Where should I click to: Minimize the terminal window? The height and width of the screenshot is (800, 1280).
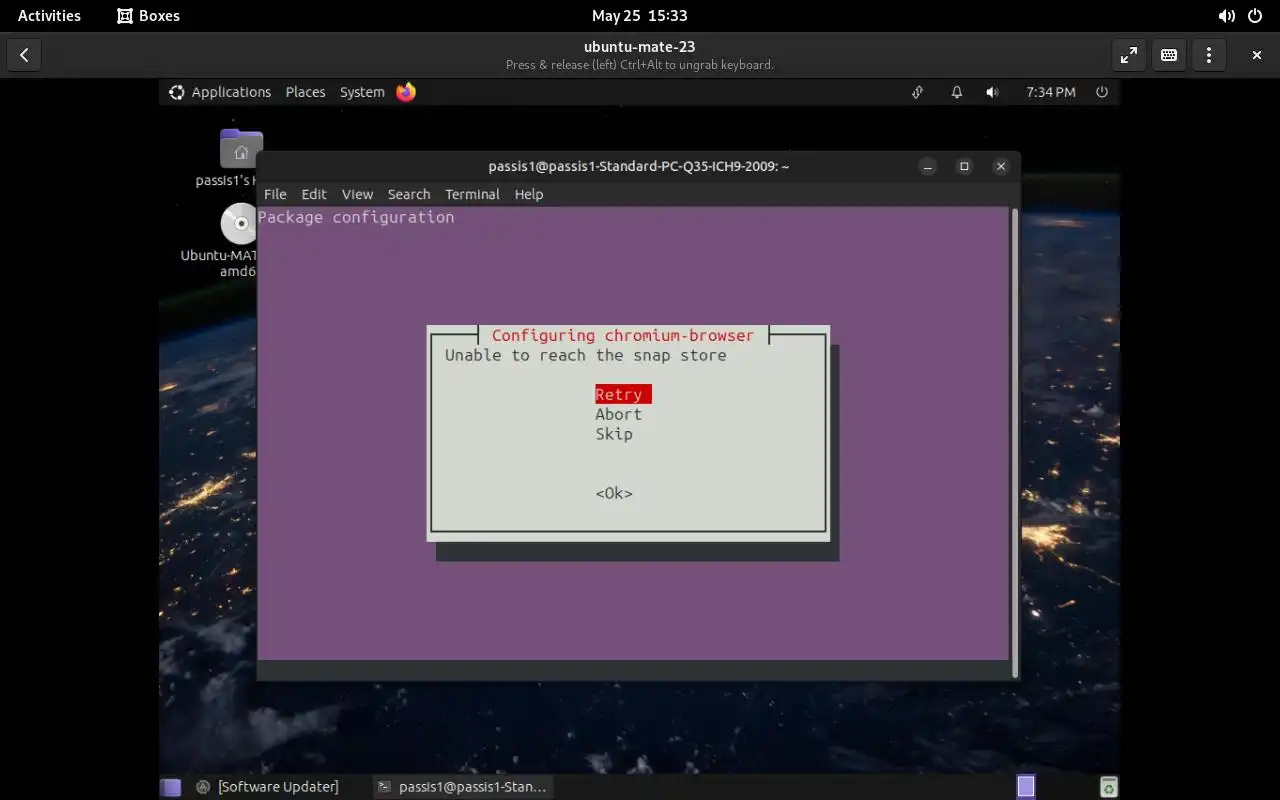[x=928, y=167]
